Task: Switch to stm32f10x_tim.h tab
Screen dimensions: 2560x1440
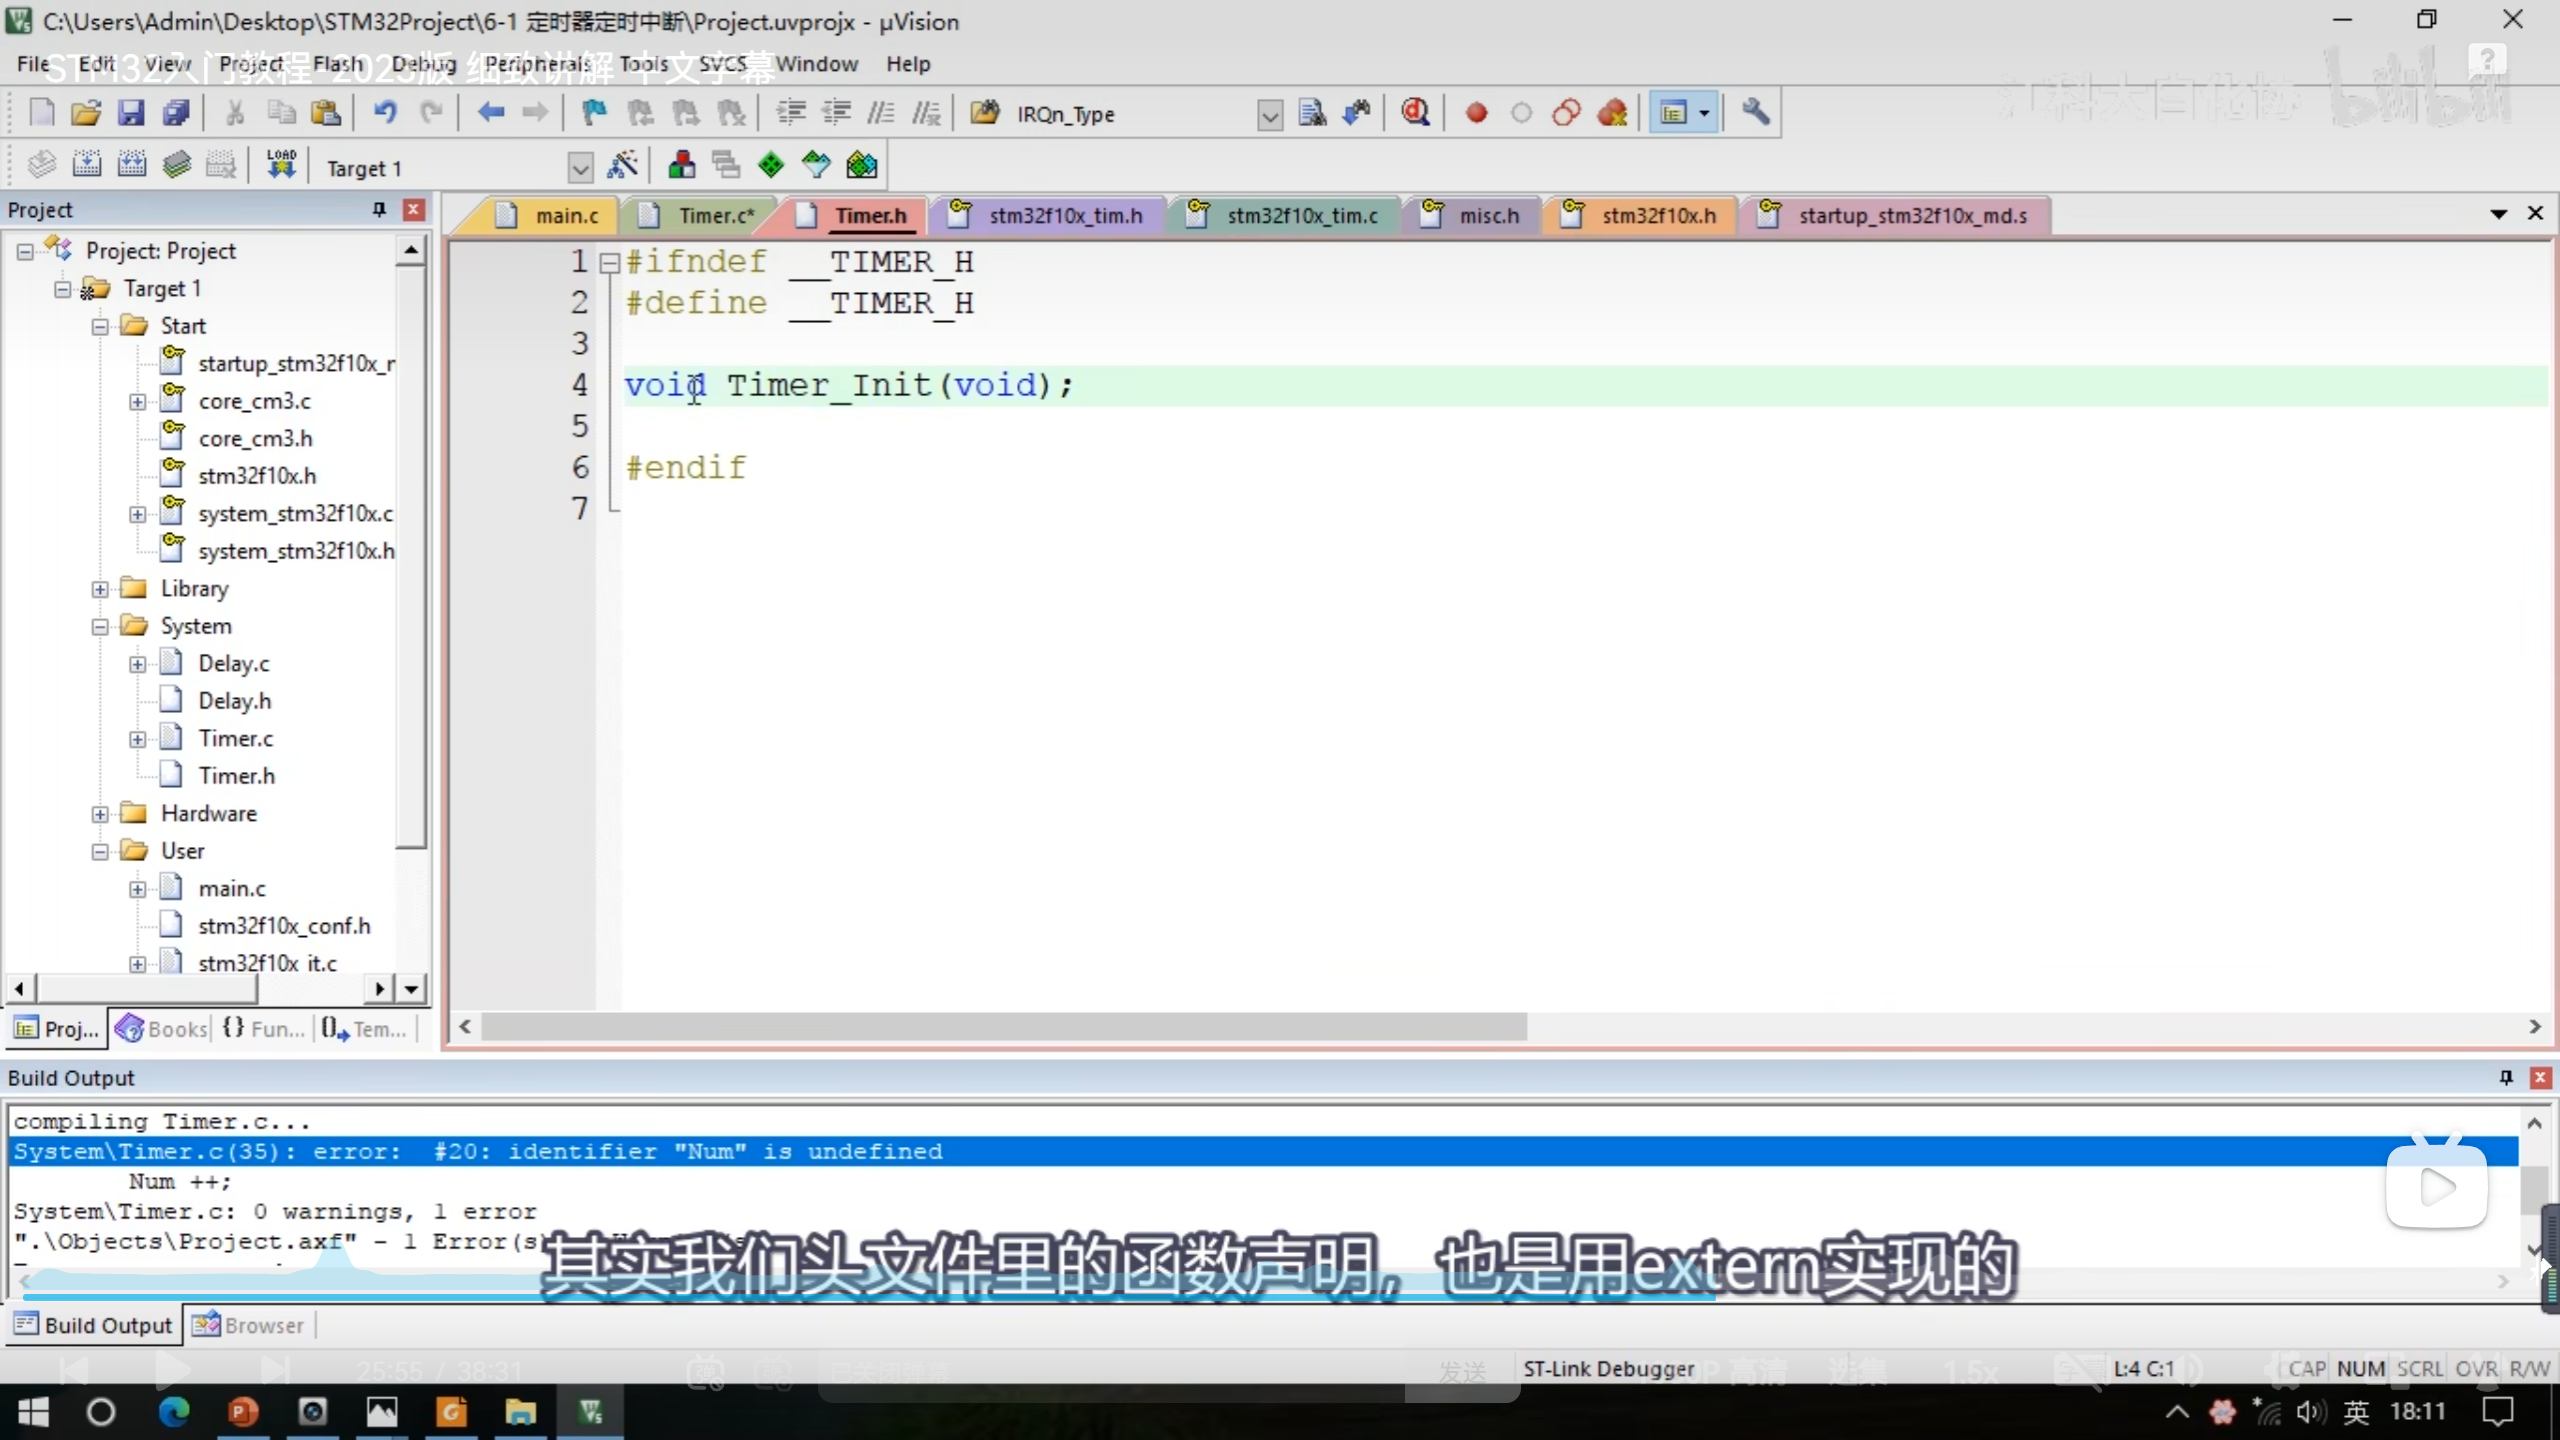Action: click(1064, 216)
